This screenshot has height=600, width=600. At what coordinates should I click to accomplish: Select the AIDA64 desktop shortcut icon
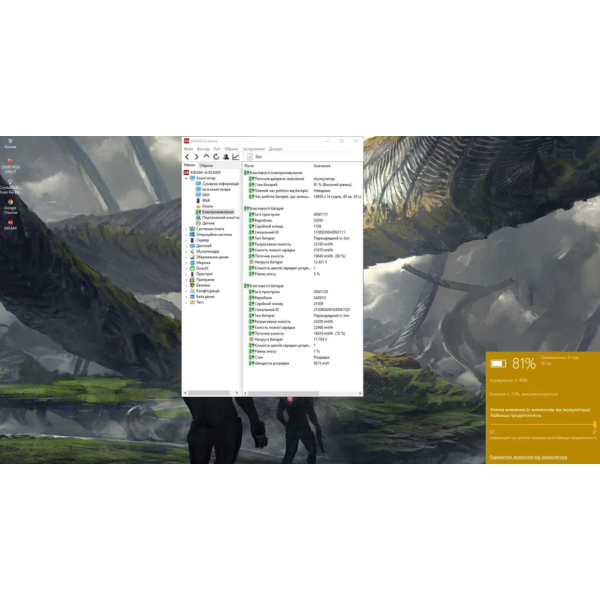[10, 225]
